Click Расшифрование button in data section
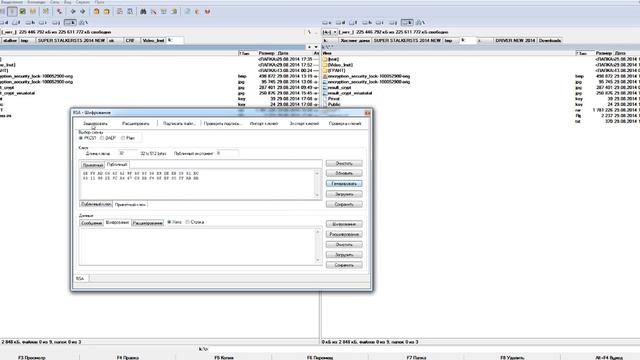Viewport: 640px width, 360px height. 344,234
